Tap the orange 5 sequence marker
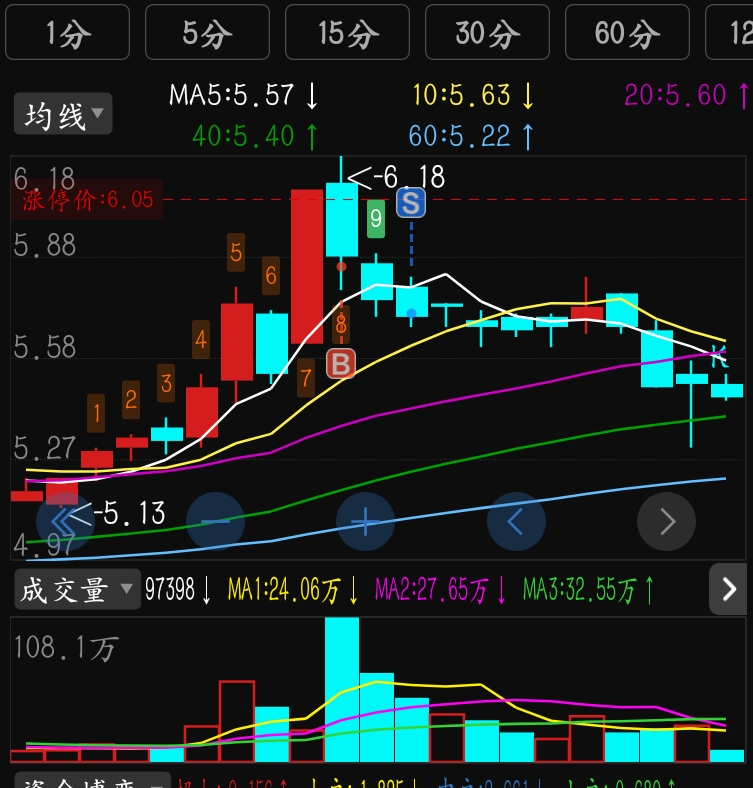 [x=236, y=252]
